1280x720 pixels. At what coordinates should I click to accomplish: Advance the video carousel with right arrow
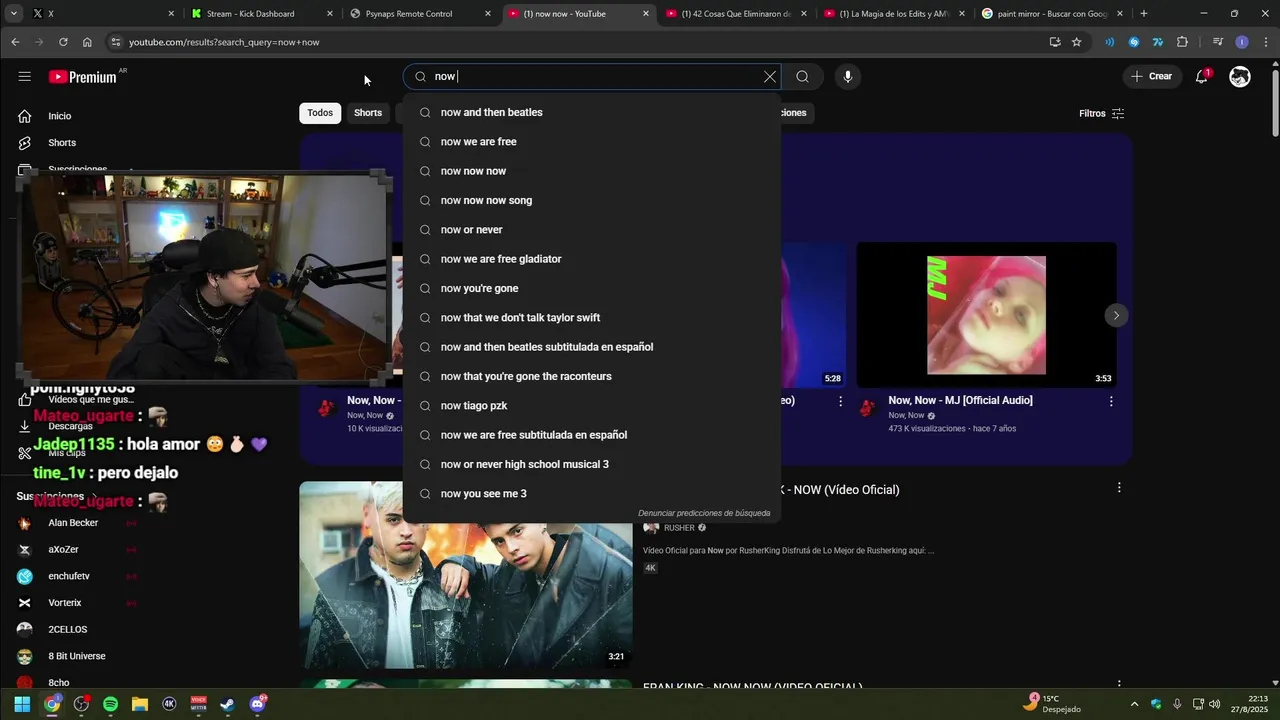[x=1116, y=315]
